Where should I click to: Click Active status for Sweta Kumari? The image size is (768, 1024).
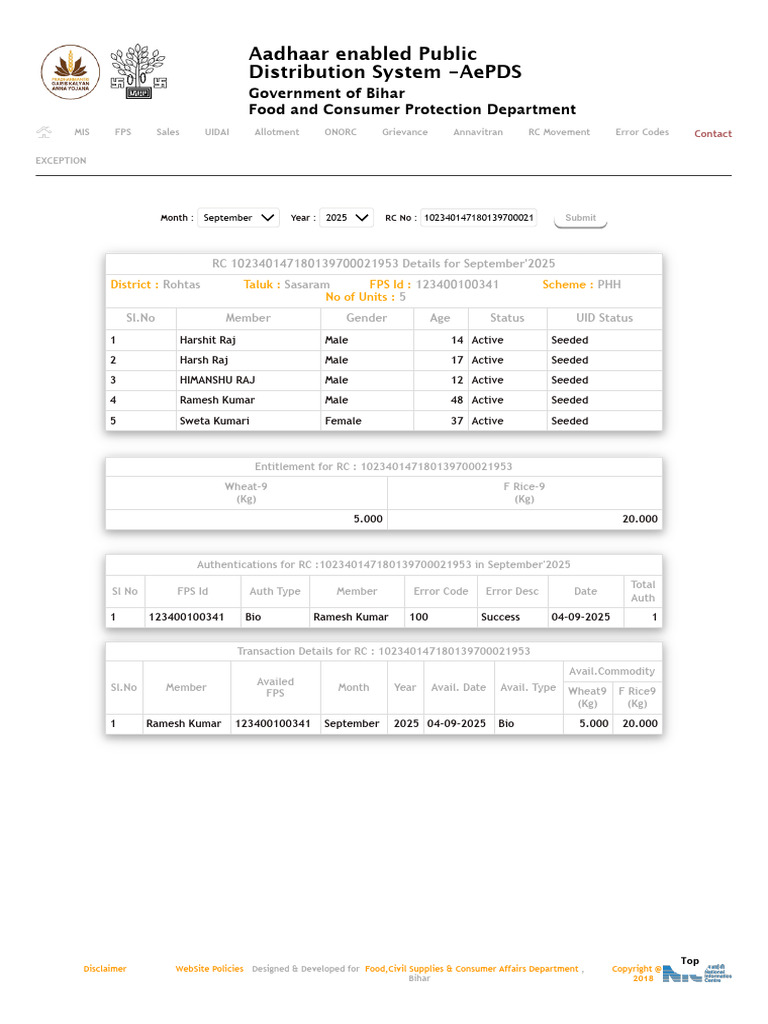[x=487, y=421]
